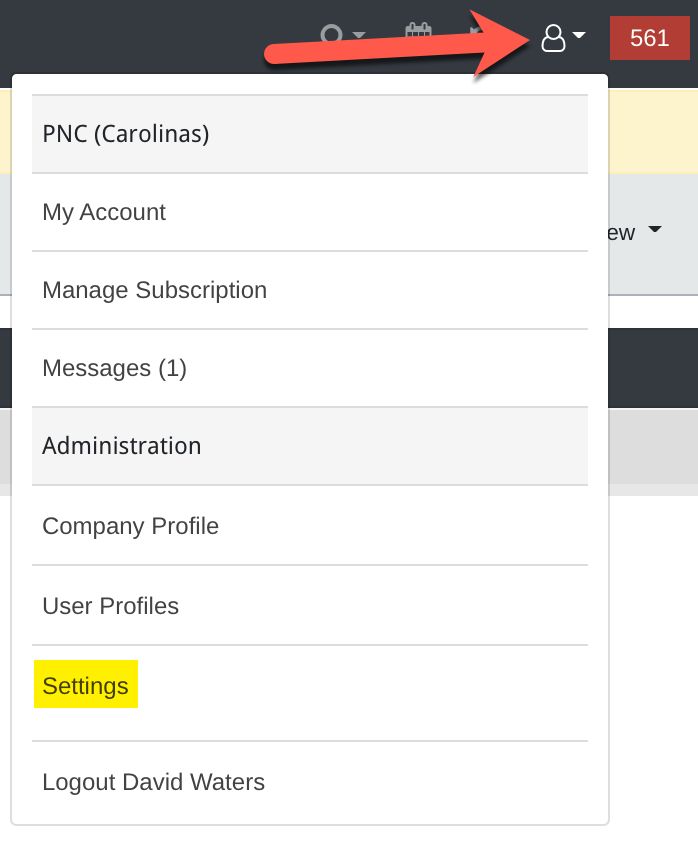
Task: Click Logout David Waters
Action: coord(153,782)
